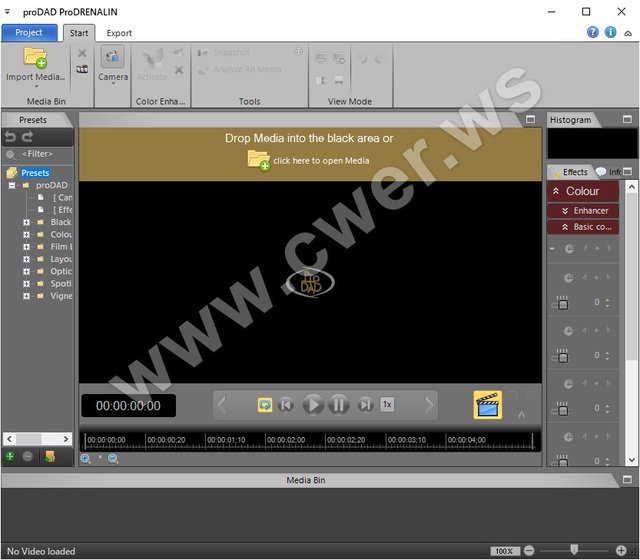640x560 pixels.
Task: Click the yellow clapperboard icon
Action: click(487, 405)
